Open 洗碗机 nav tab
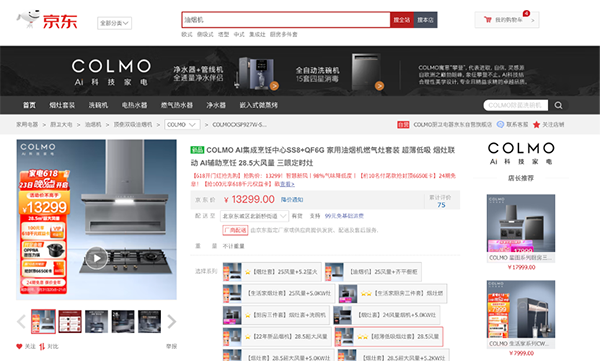The image size is (600, 361). 98,105
